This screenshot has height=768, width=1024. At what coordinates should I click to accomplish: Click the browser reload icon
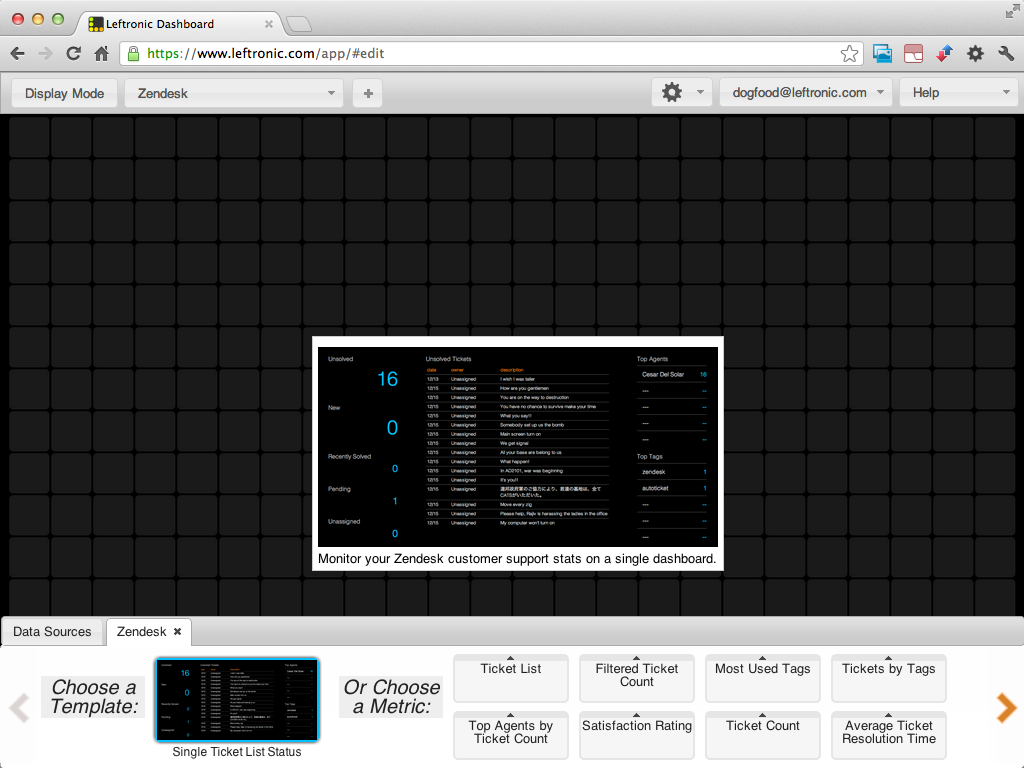[x=73, y=54]
